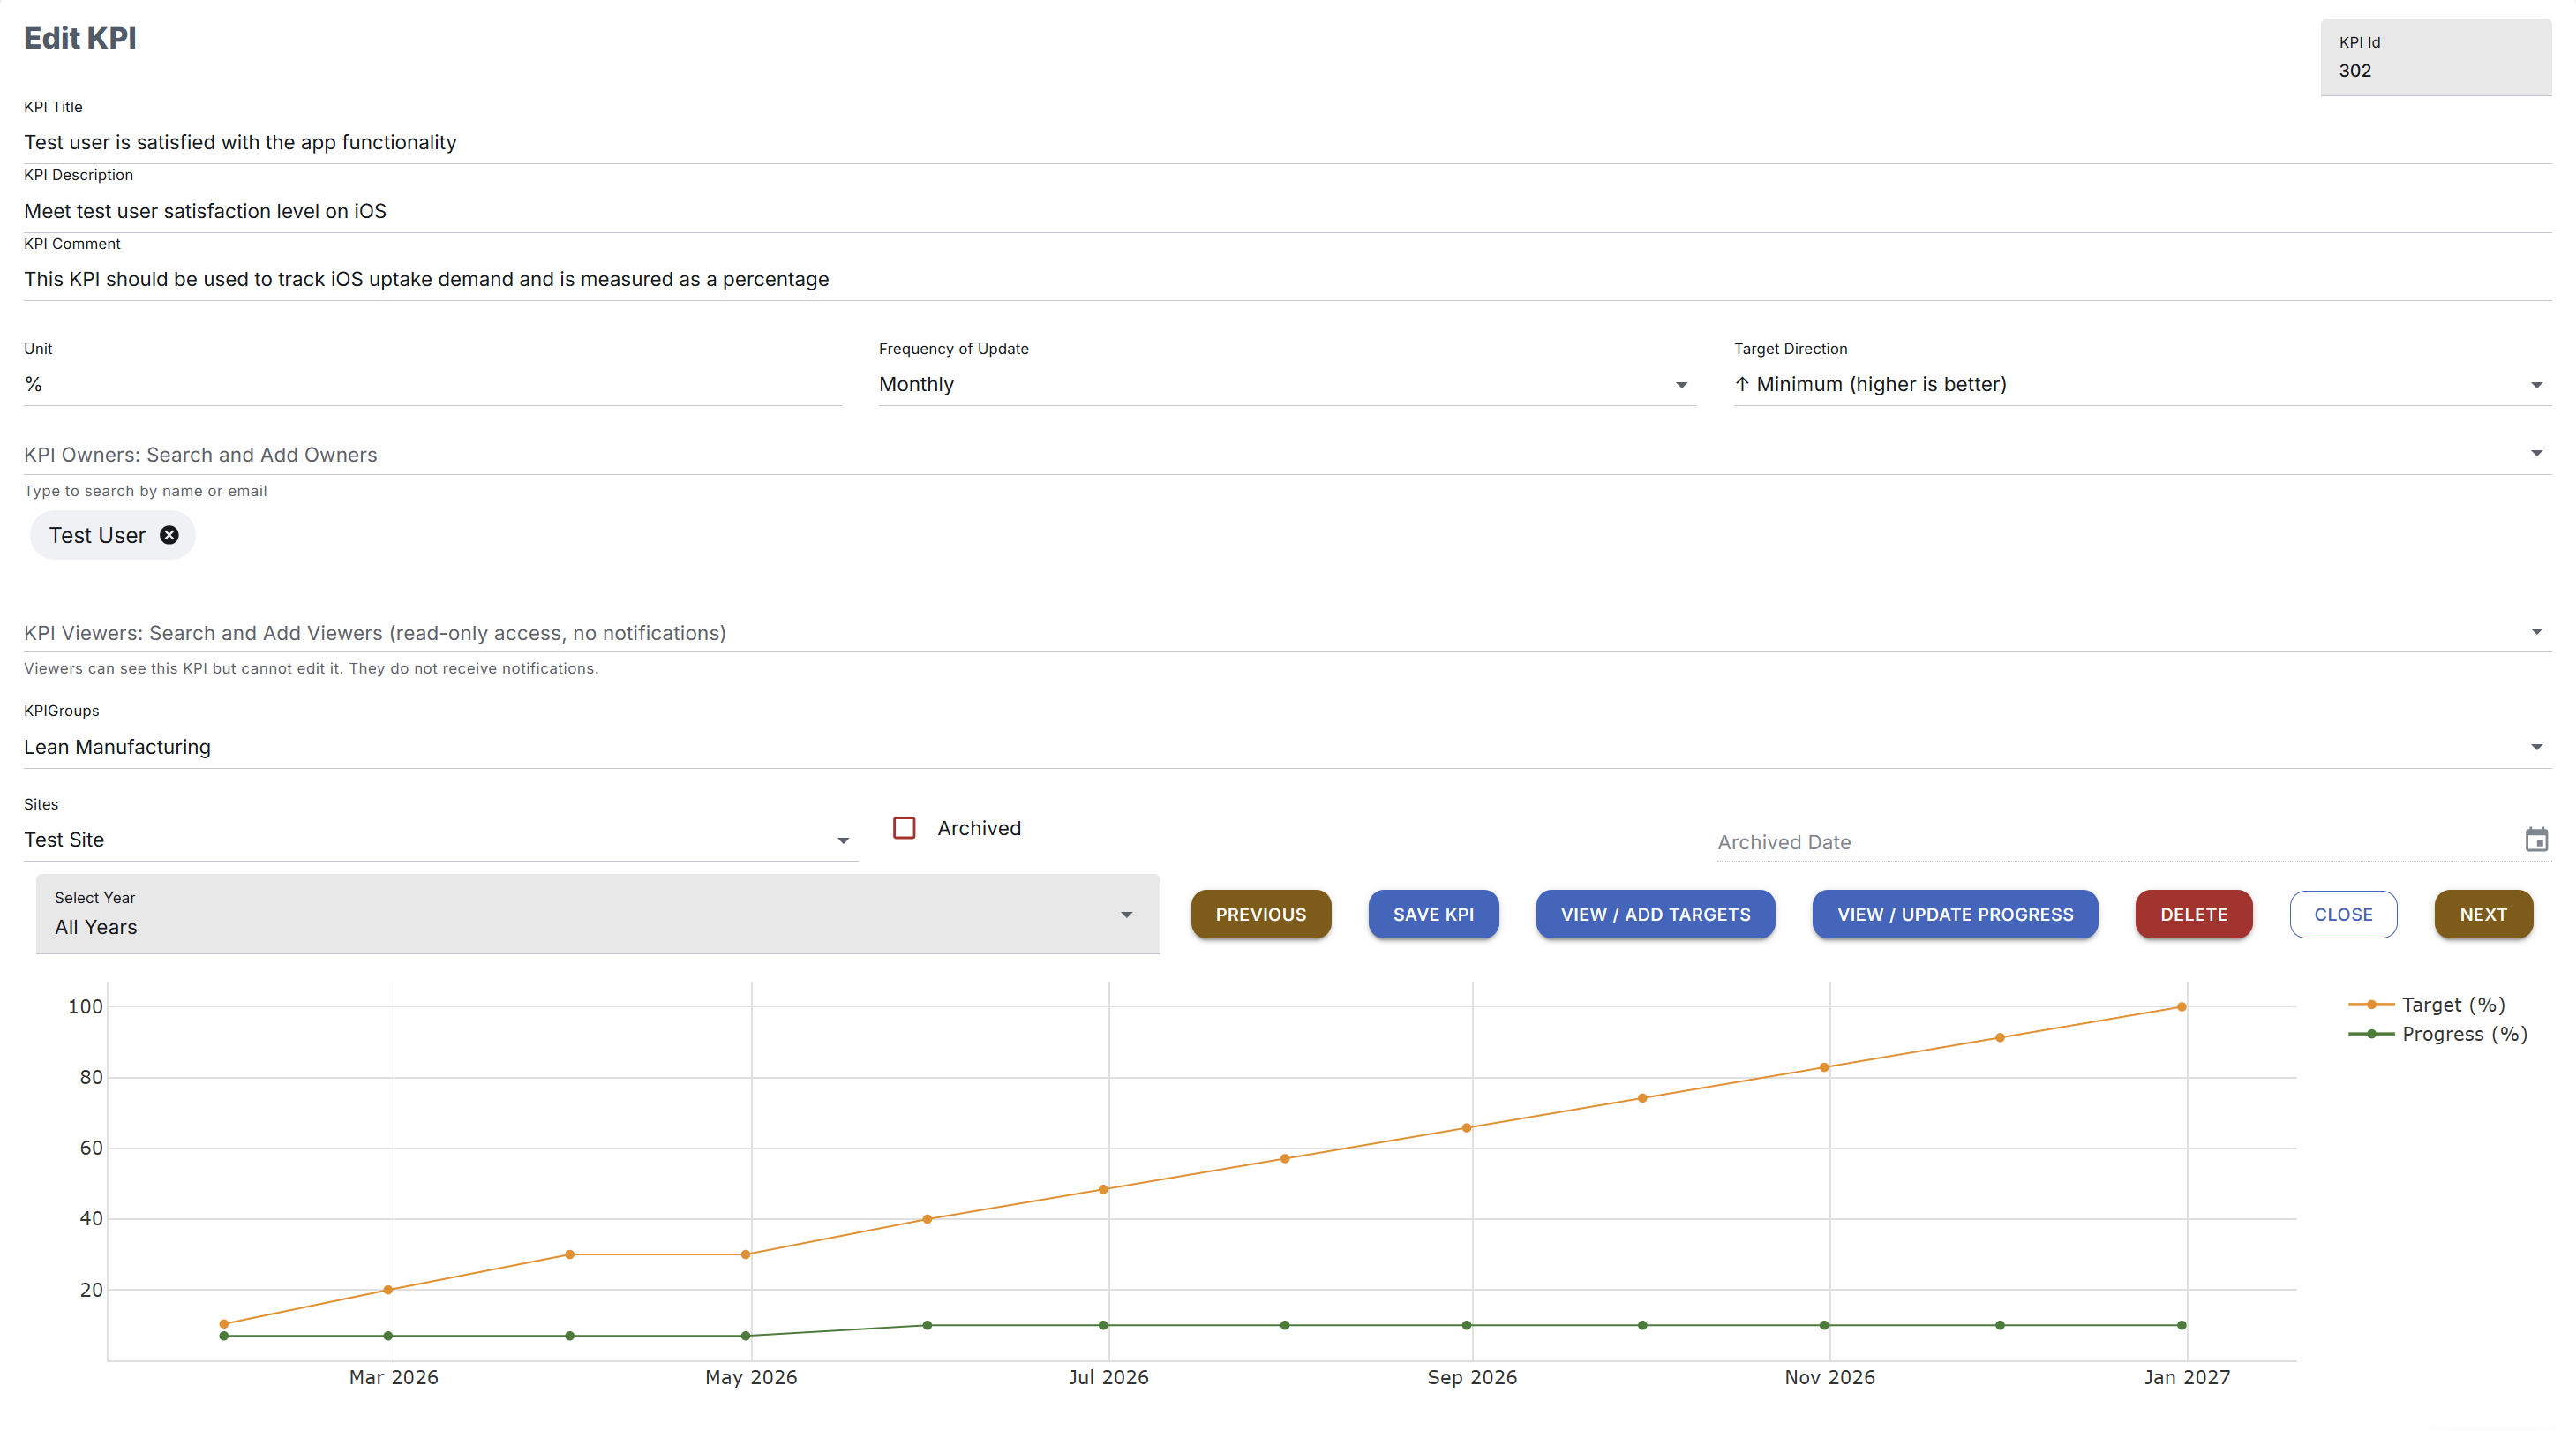This screenshot has width=2576, height=1431.
Task: Click the Nov 2026 axis label
Action: 1830,1376
